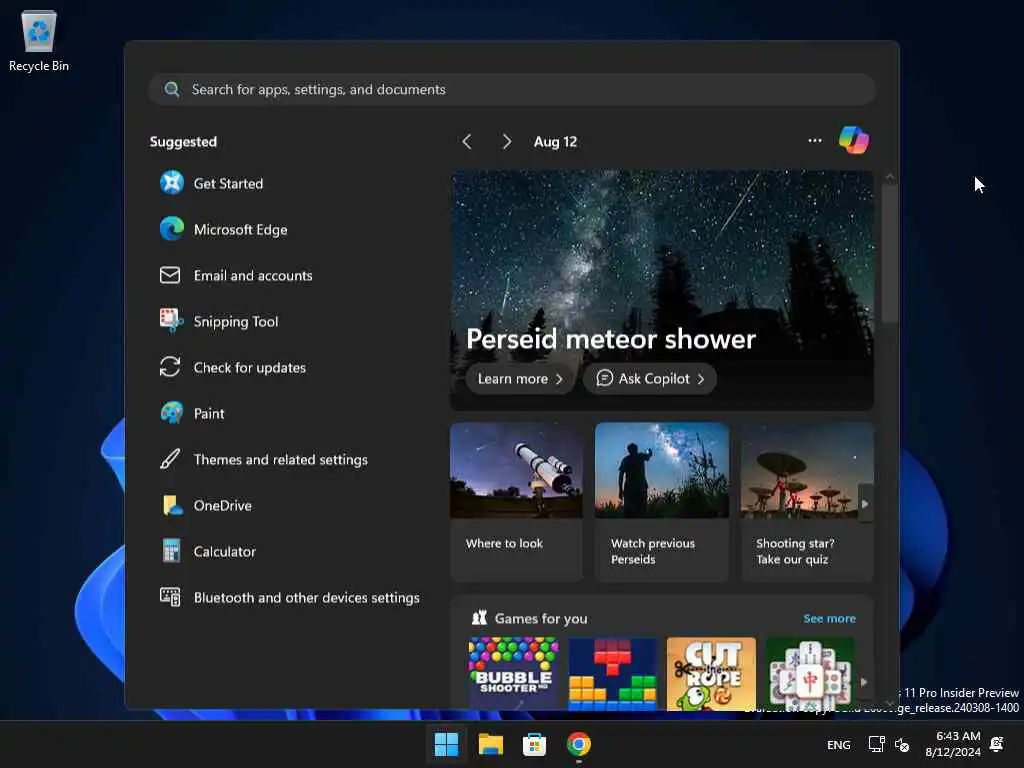
Task: Click the network status tray icon
Action: click(876, 744)
